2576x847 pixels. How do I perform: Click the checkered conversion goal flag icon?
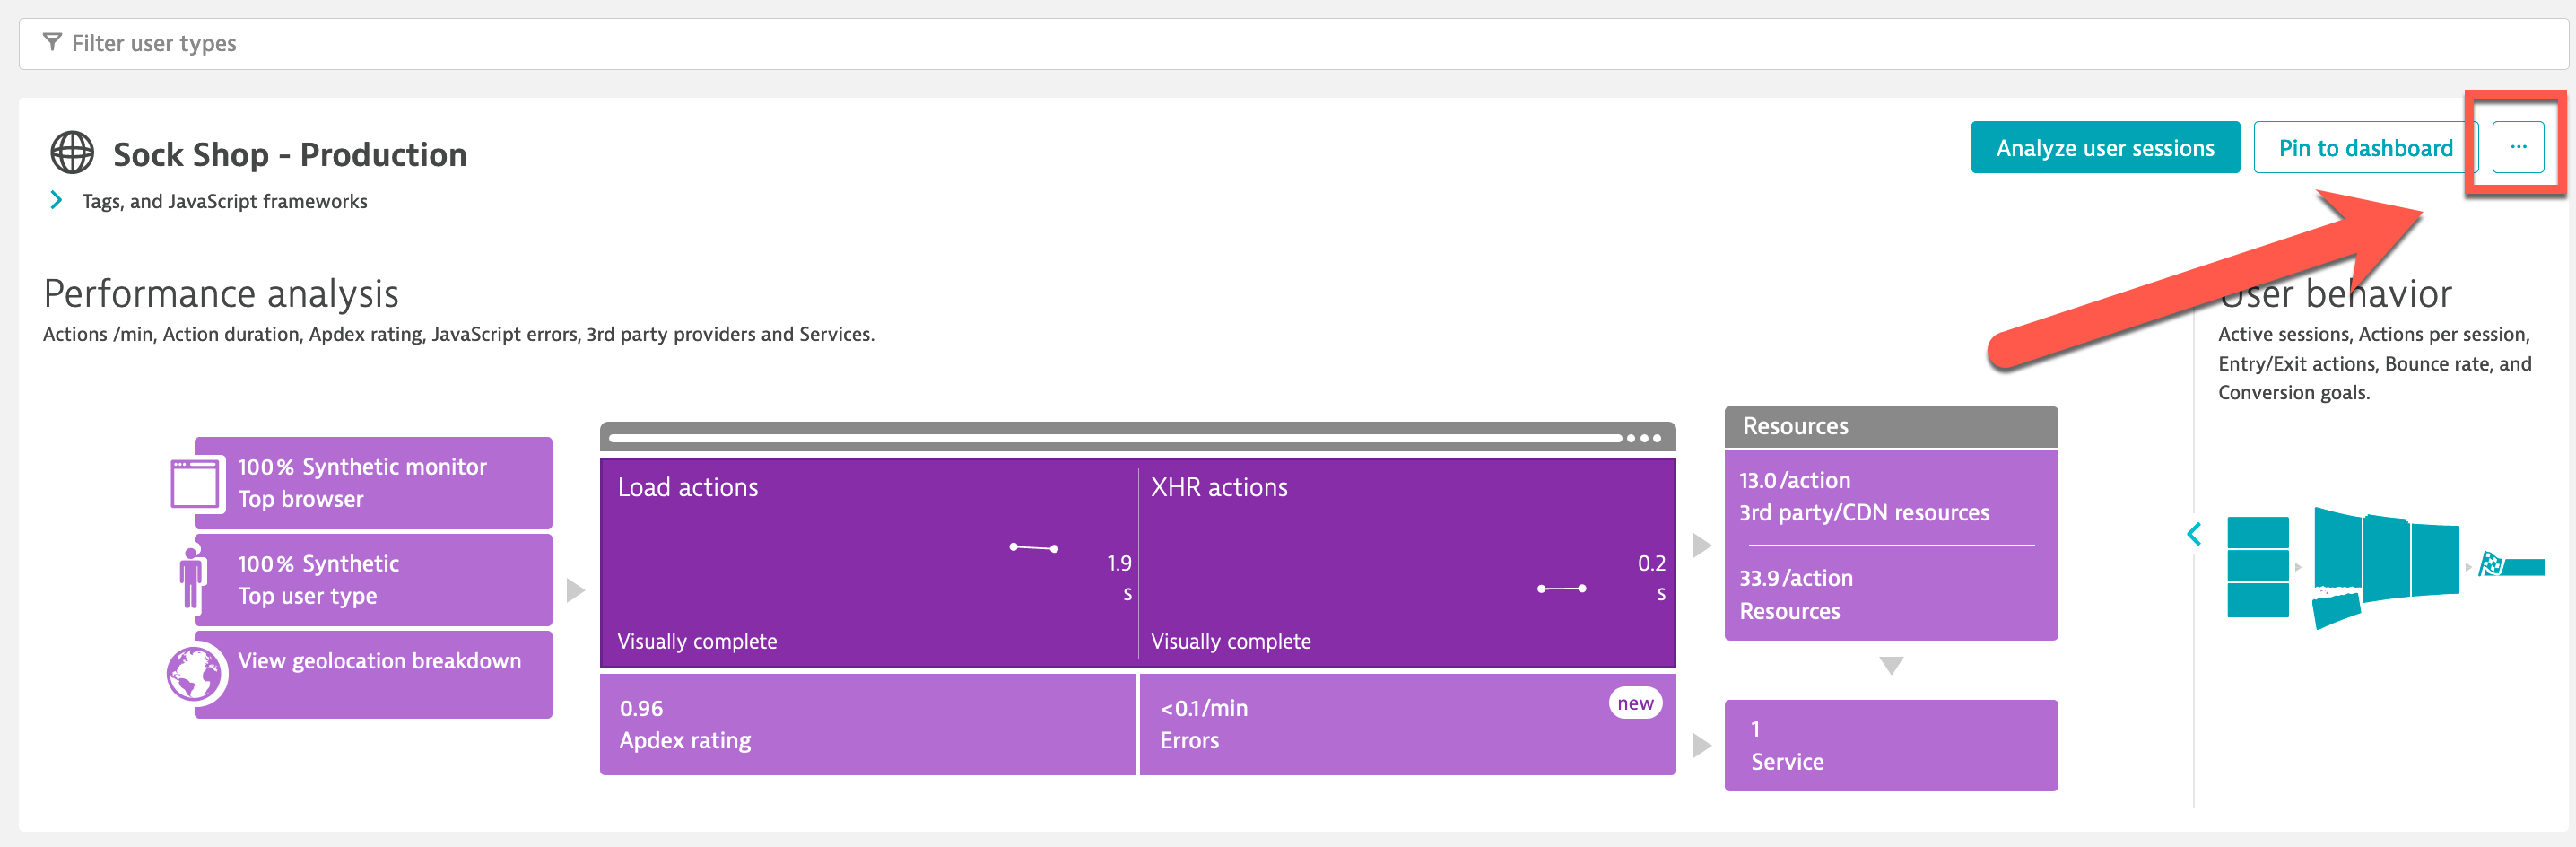(x=2490, y=564)
